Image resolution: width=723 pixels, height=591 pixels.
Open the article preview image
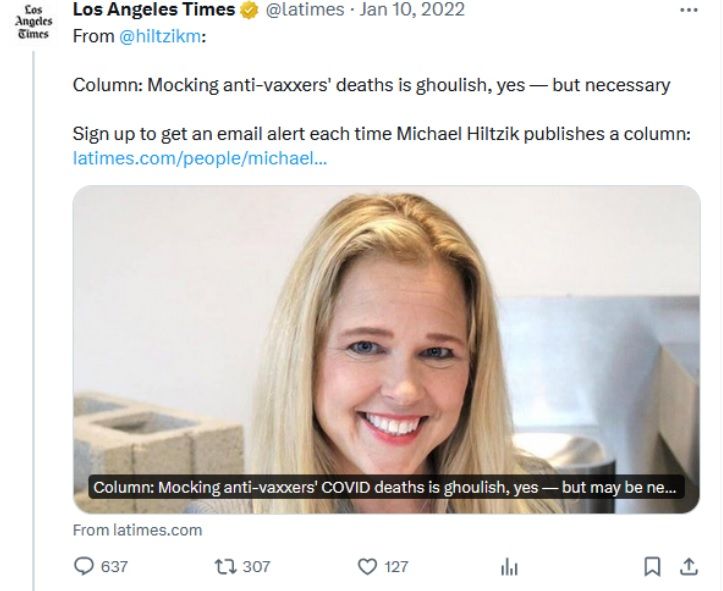386,330
